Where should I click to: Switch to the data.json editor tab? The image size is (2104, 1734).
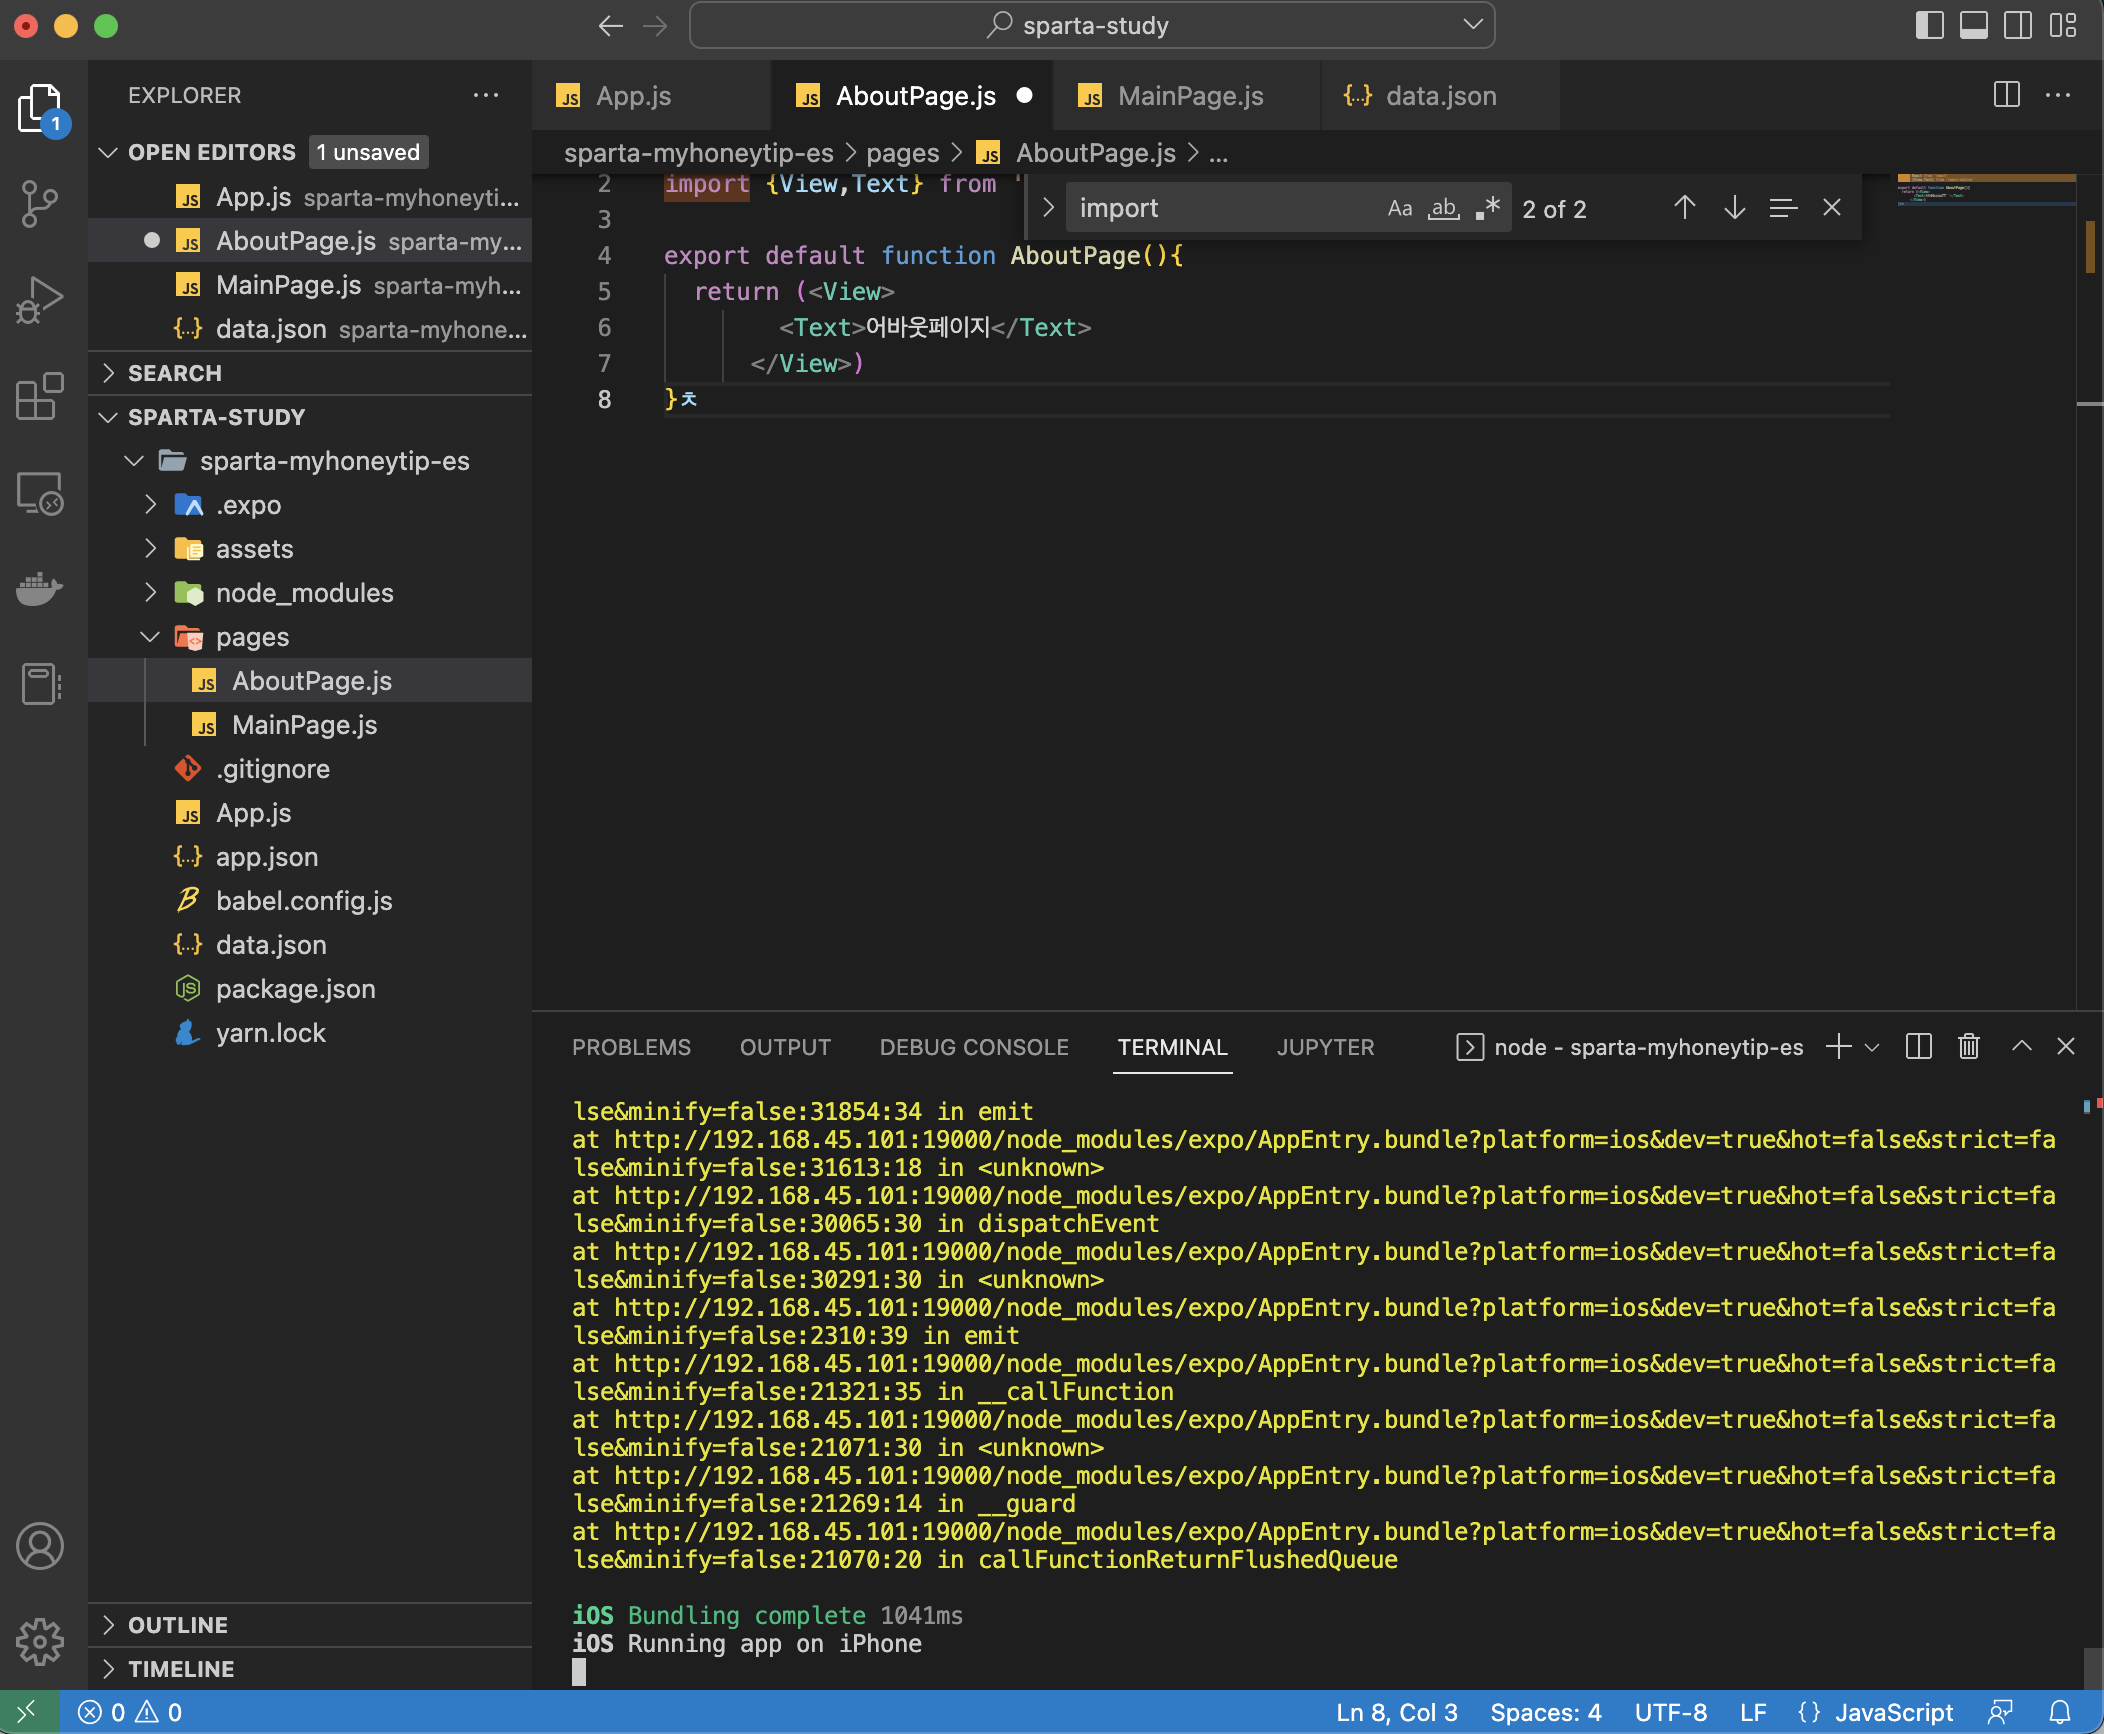click(1440, 95)
